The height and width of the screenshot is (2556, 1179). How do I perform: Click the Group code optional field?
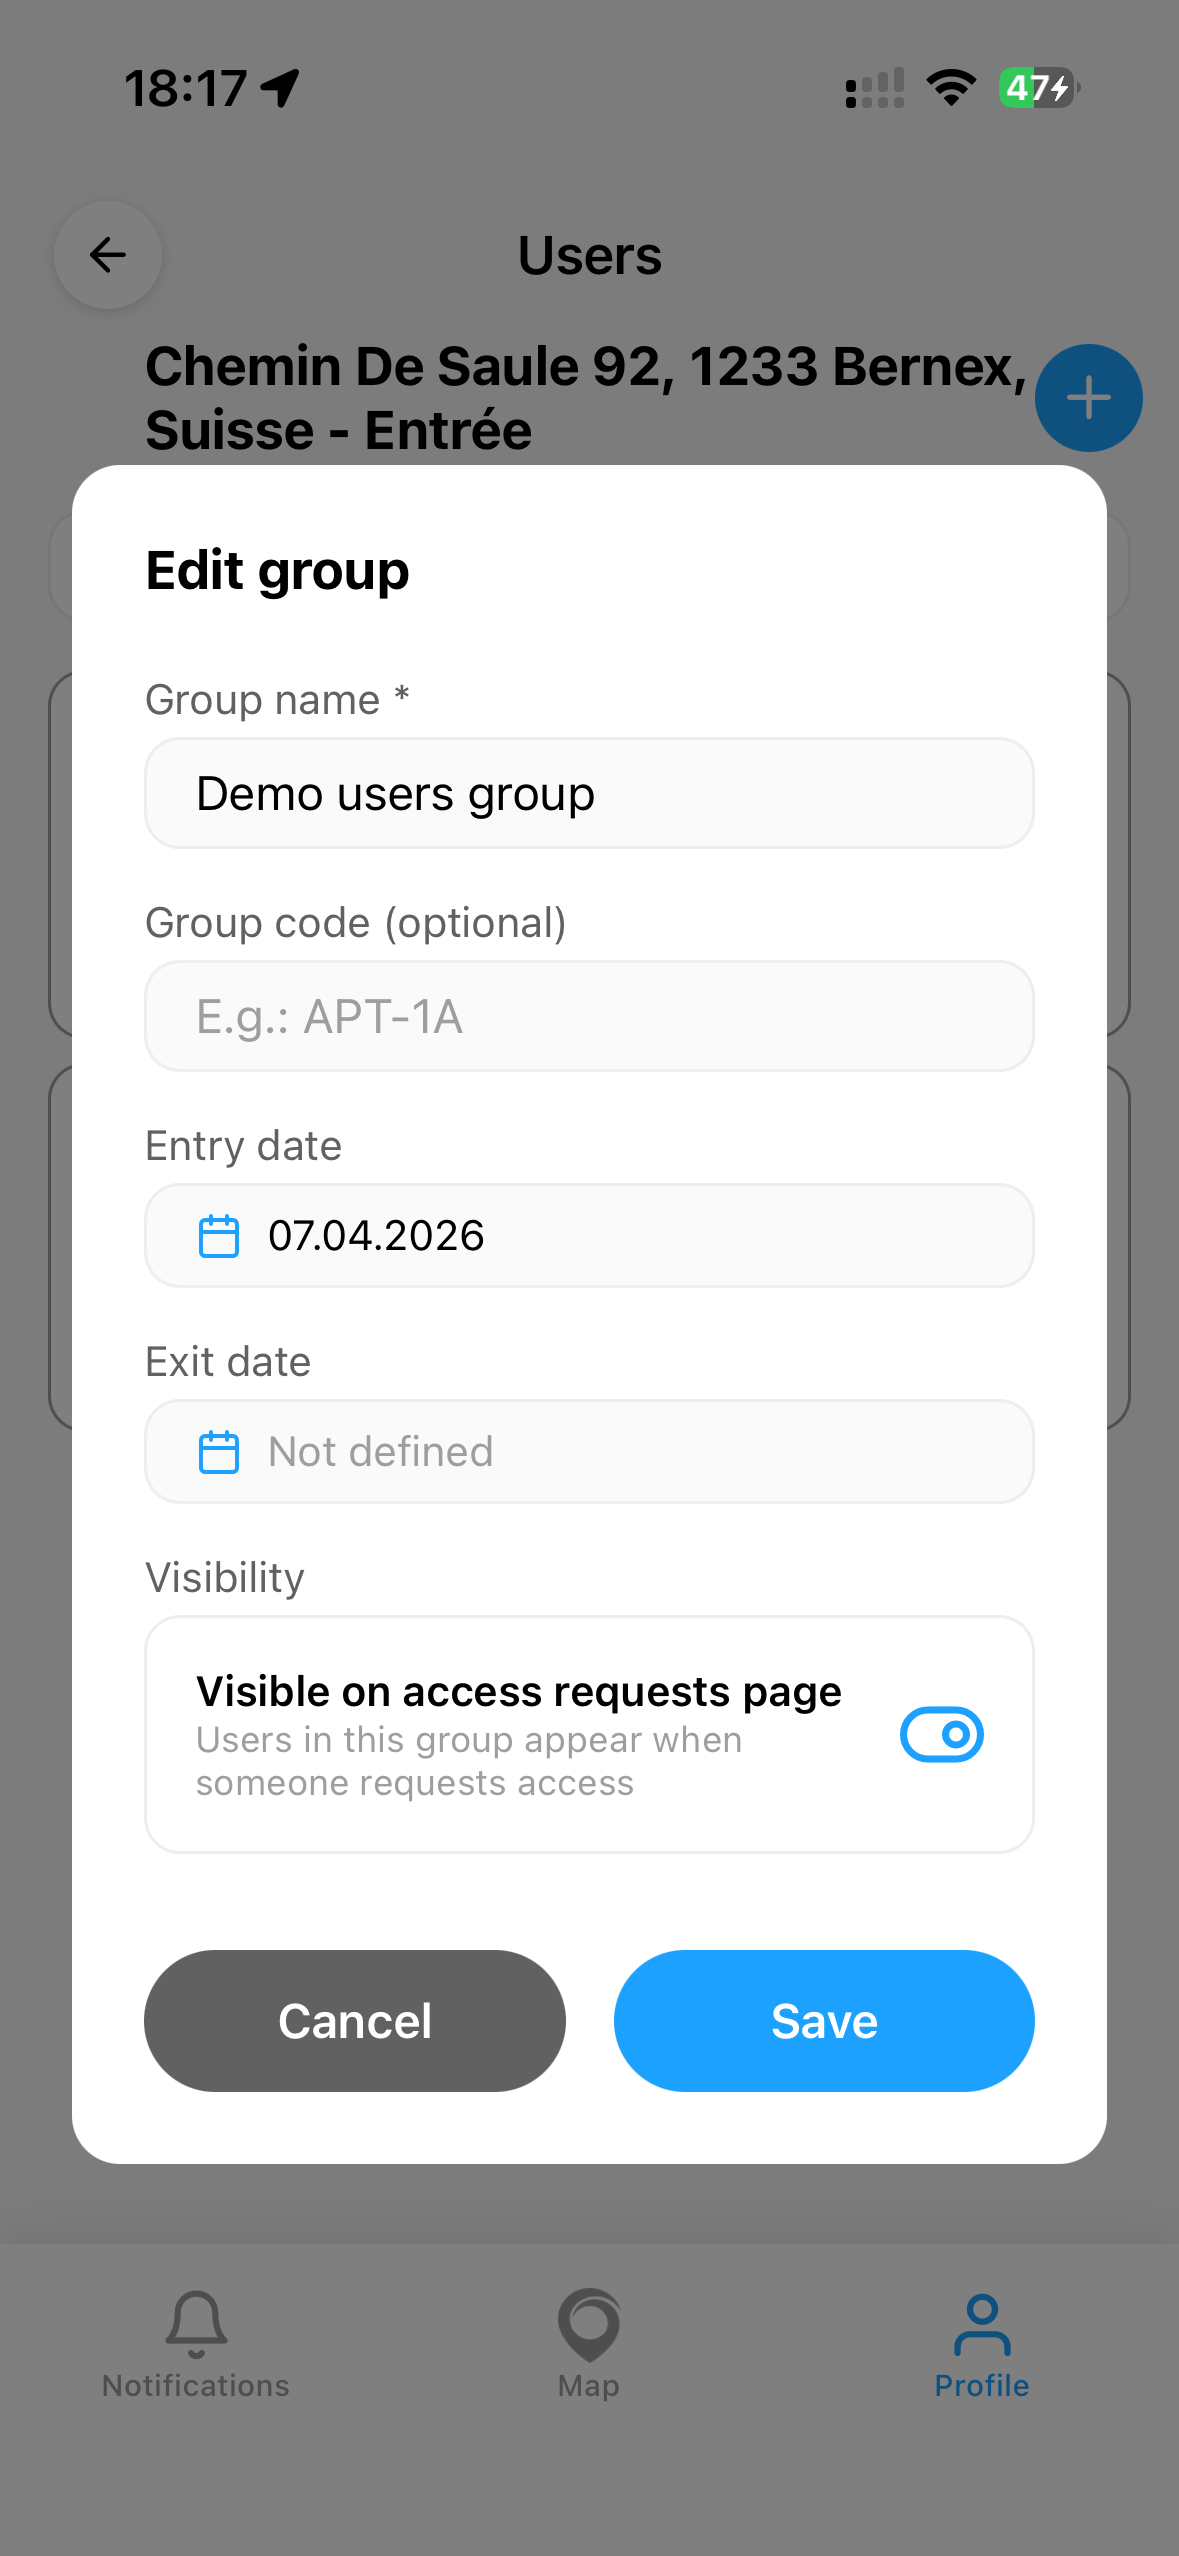pyautogui.click(x=589, y=1016)
